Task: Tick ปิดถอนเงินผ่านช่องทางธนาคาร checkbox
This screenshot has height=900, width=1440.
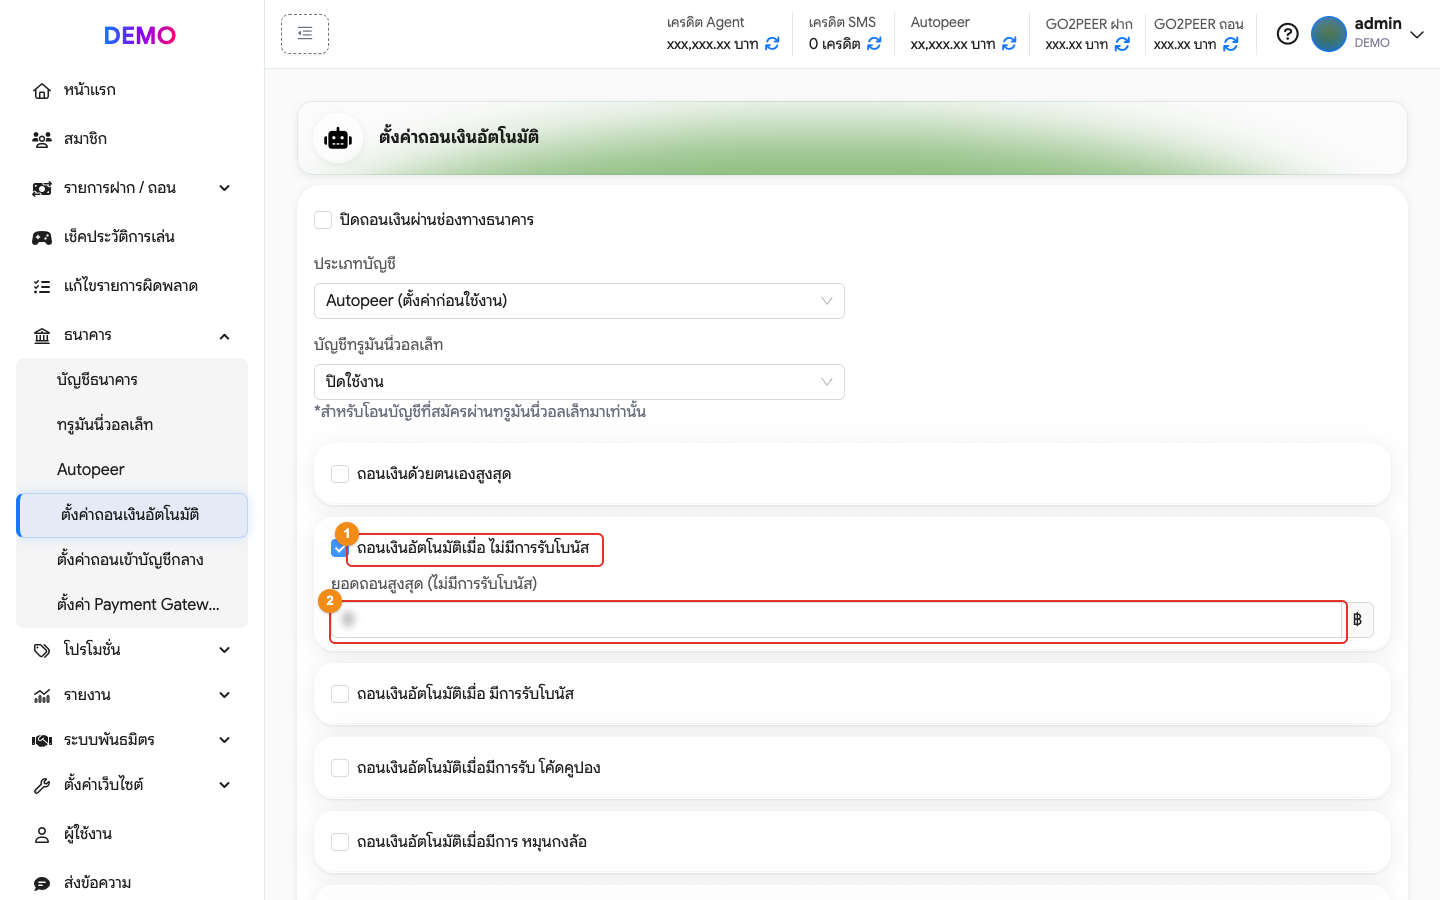Action: pyautogui.click(x=323, y=220)
